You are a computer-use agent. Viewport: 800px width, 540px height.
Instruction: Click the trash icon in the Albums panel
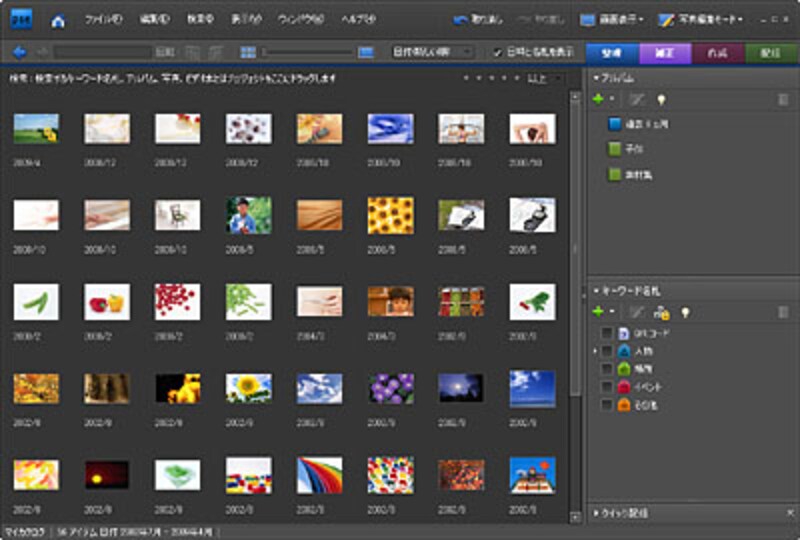tap(783, 99)
